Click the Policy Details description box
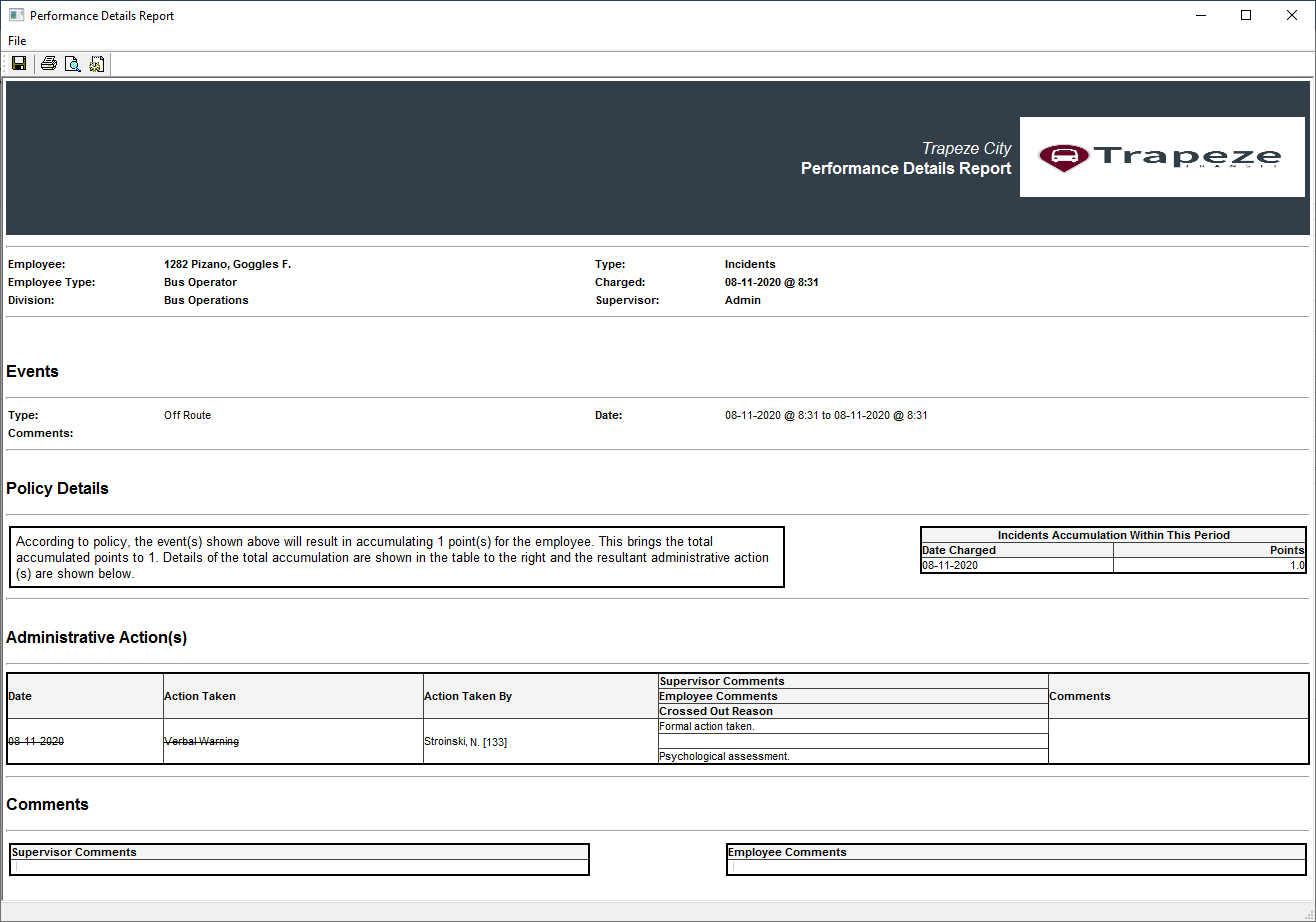1316x922 pixels. click(x=395, y=556)
